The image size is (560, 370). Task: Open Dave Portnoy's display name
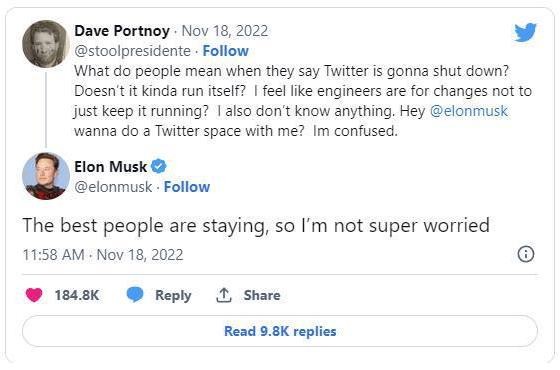(x=122, y=31)
